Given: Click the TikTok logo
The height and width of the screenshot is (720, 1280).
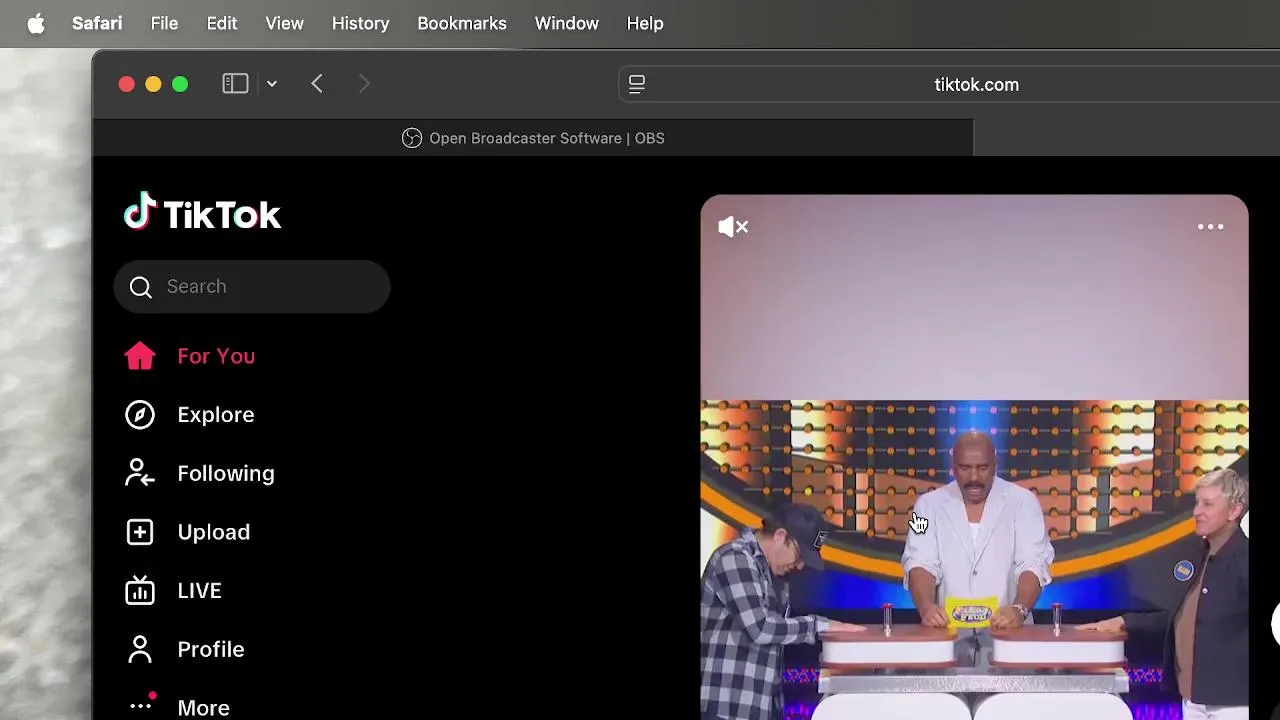Looking at the screenshot, I should pyautogui.click(x=203, y=212).
